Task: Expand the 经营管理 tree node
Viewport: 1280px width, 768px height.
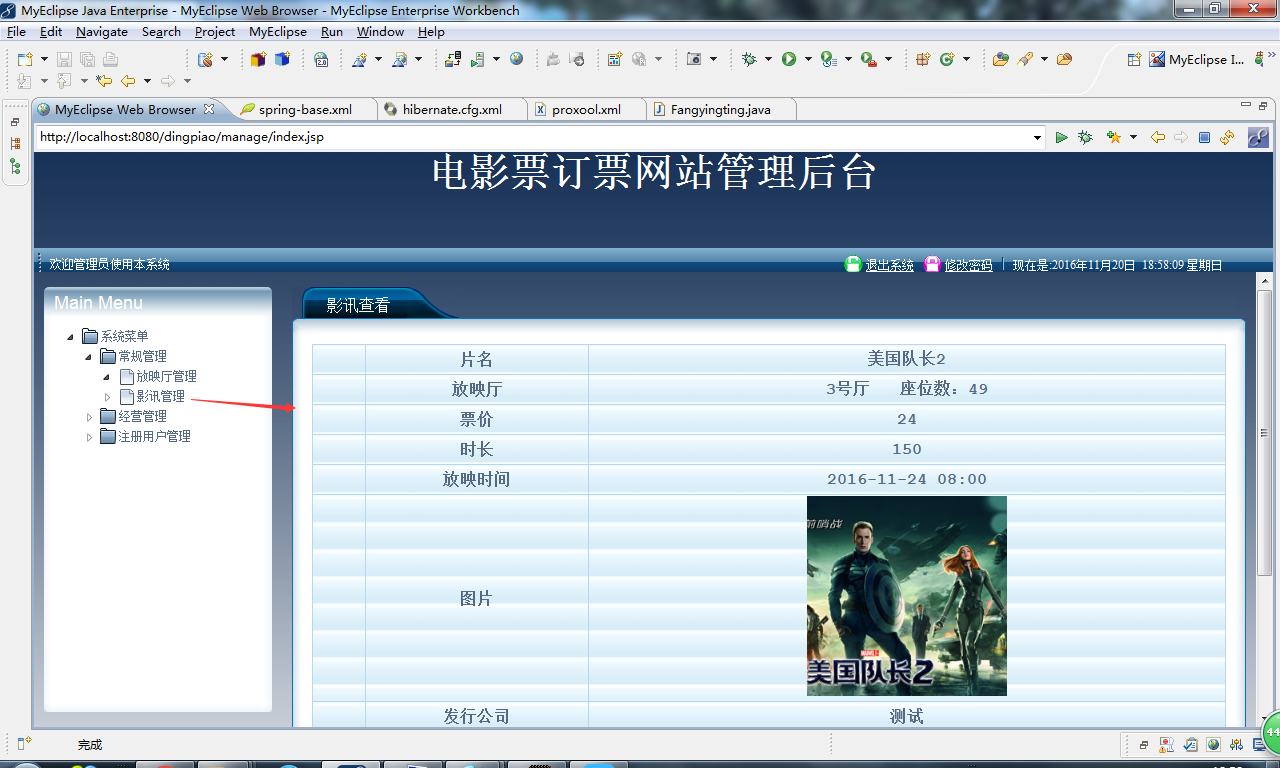Action: pyautogui.click(x=88, y=416)
